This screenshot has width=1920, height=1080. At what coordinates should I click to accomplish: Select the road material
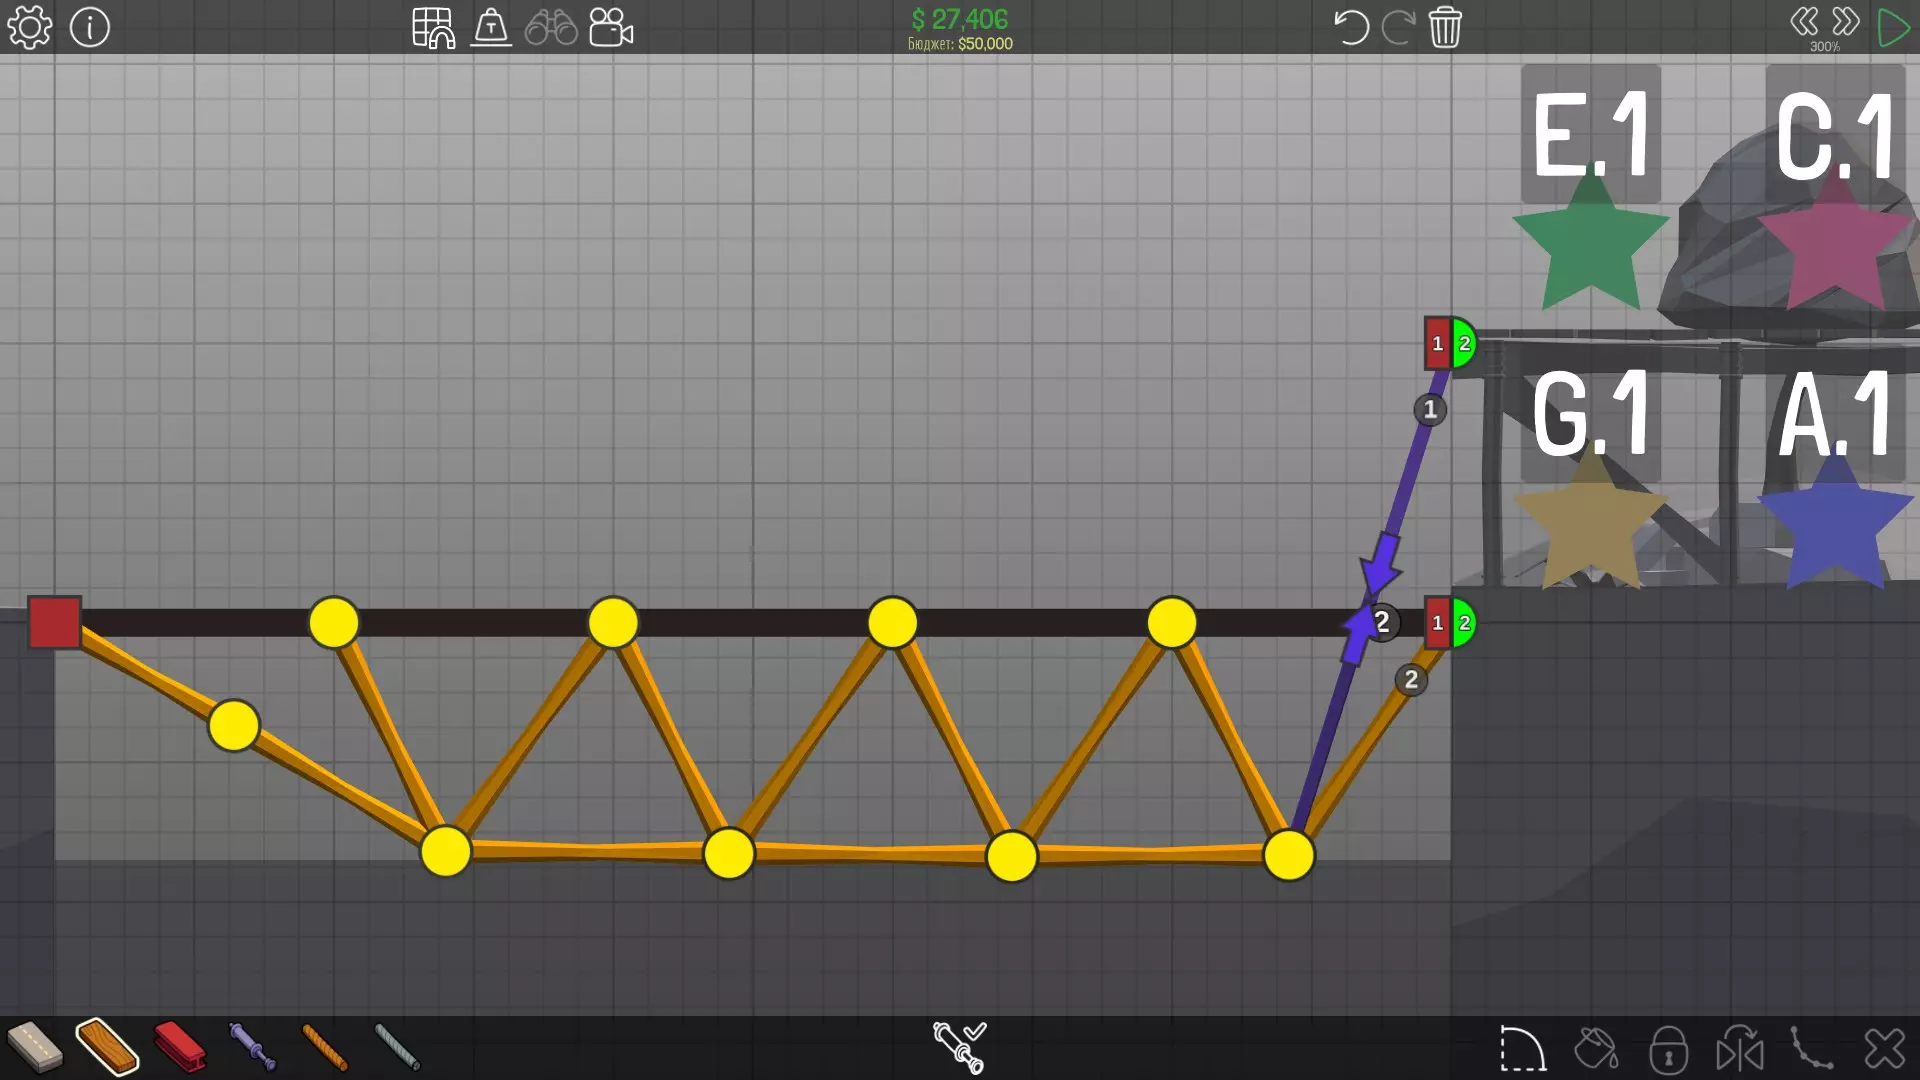[x=35, y=1047]
